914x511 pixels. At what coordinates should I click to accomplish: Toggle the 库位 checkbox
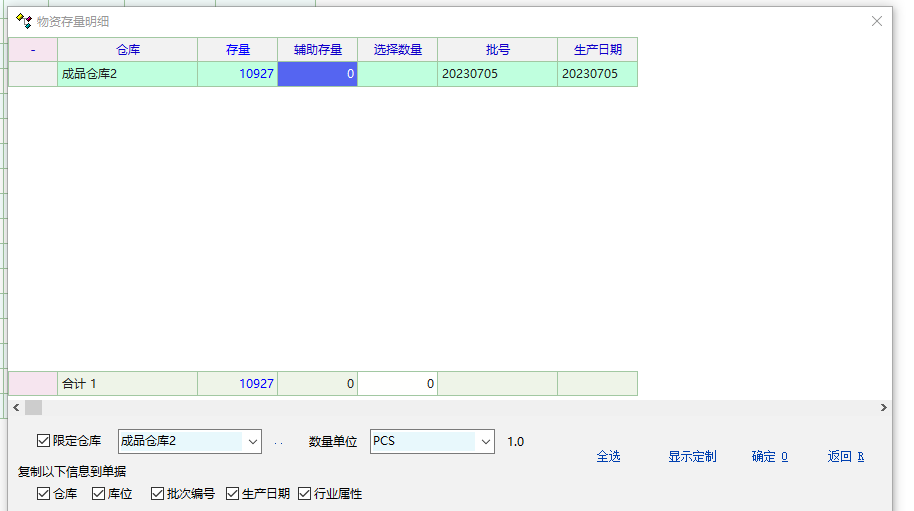click(98, 493)
